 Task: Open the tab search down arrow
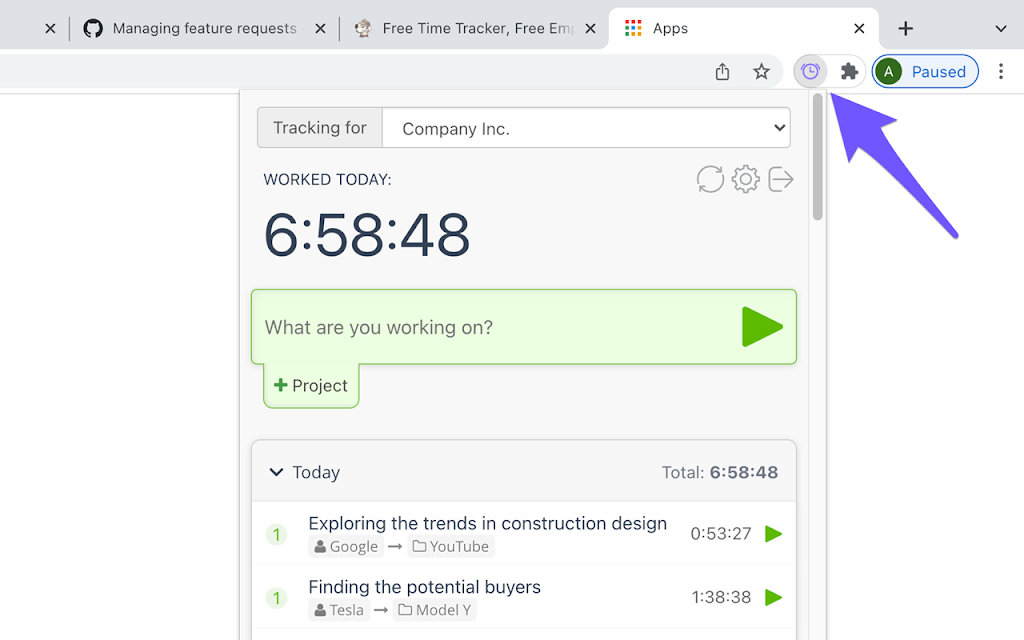[x=1000, y=29]
